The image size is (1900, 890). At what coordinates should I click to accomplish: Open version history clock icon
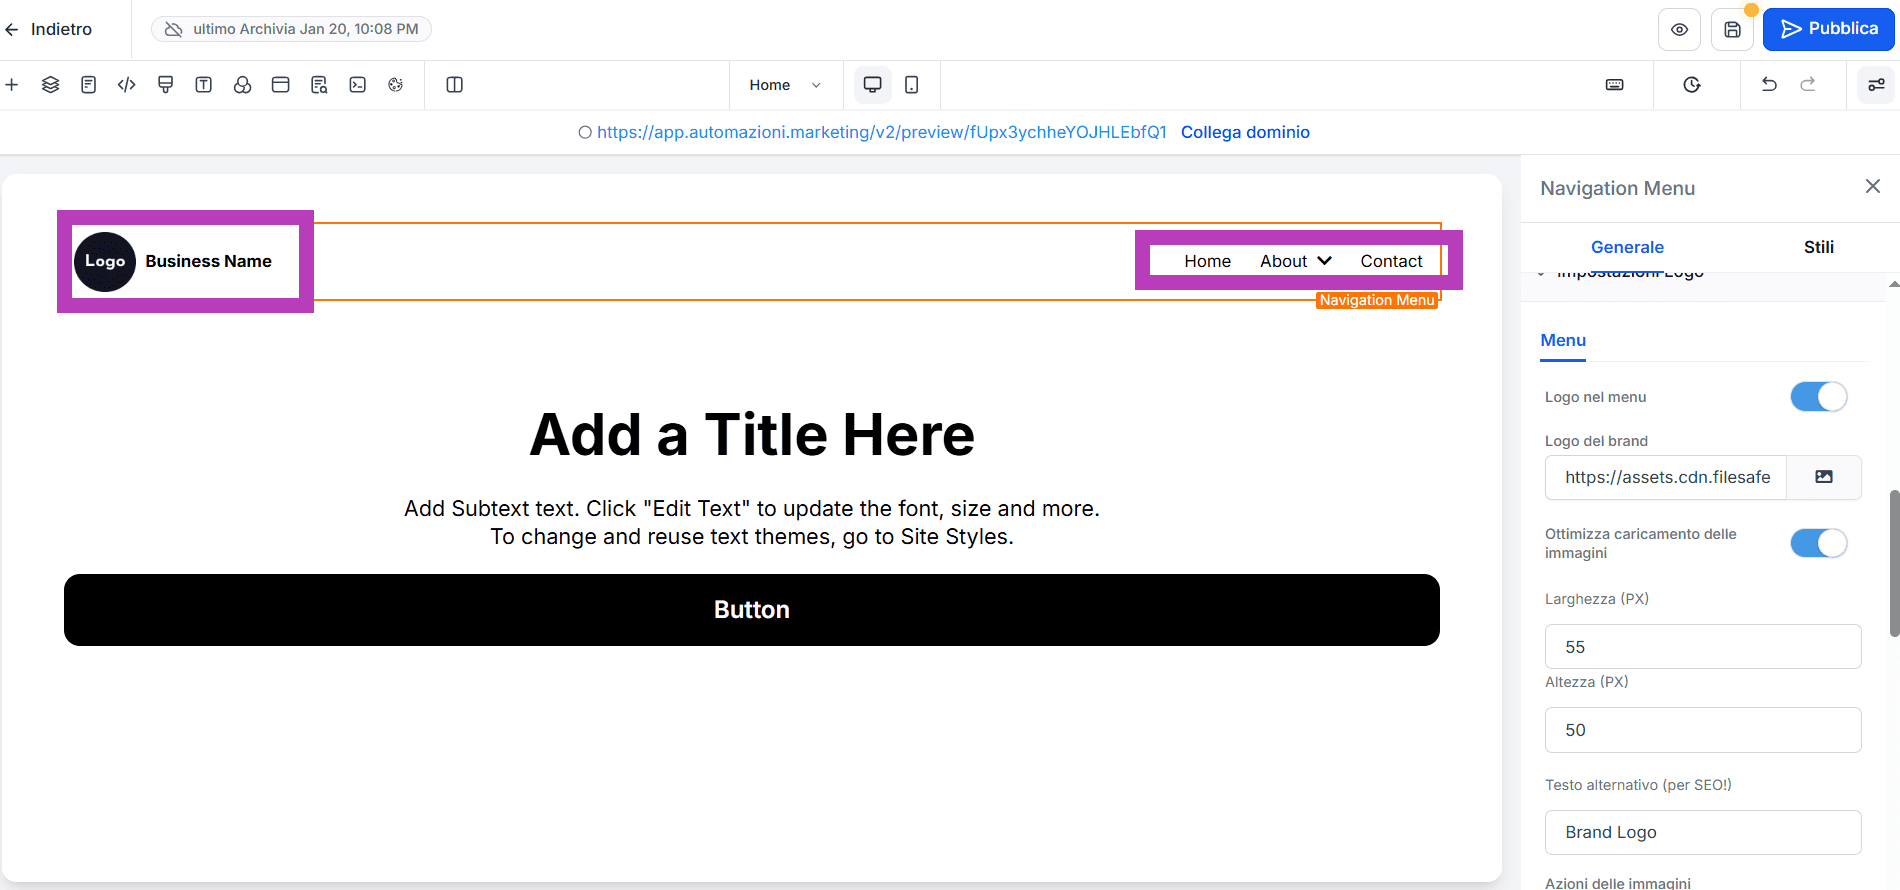click(1692, 85)
